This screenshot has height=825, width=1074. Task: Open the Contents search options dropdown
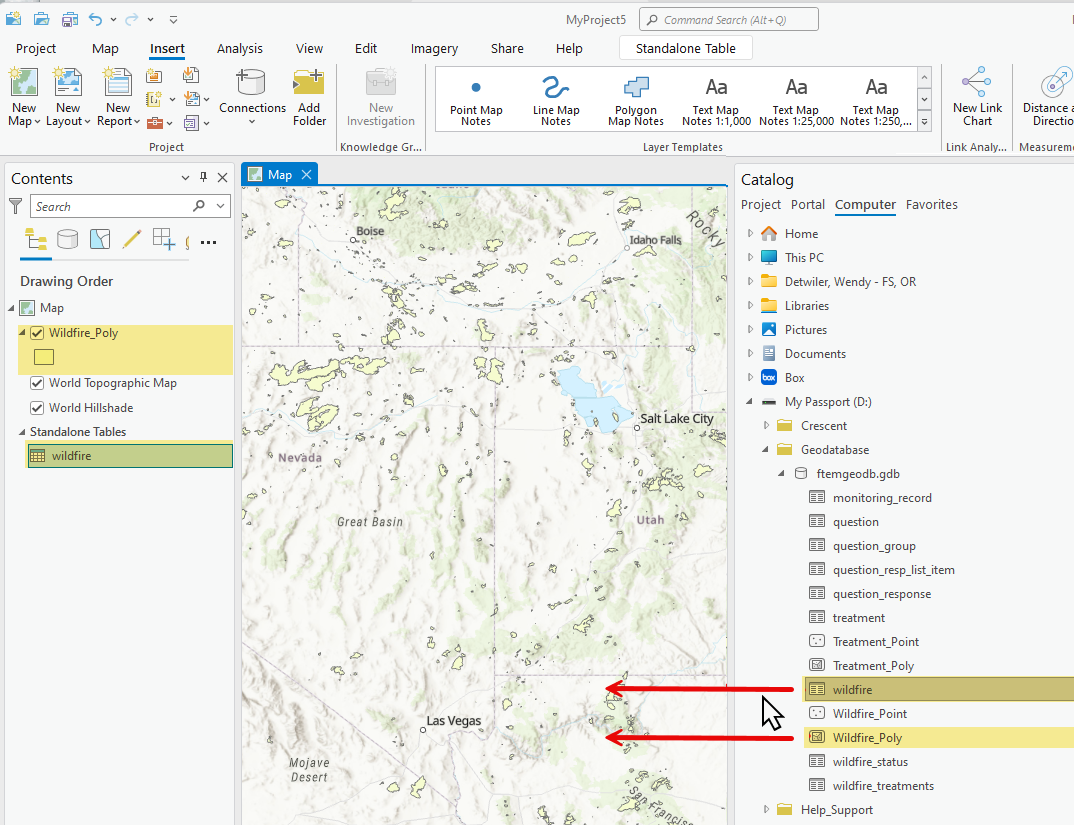click(x=221, y=206)
